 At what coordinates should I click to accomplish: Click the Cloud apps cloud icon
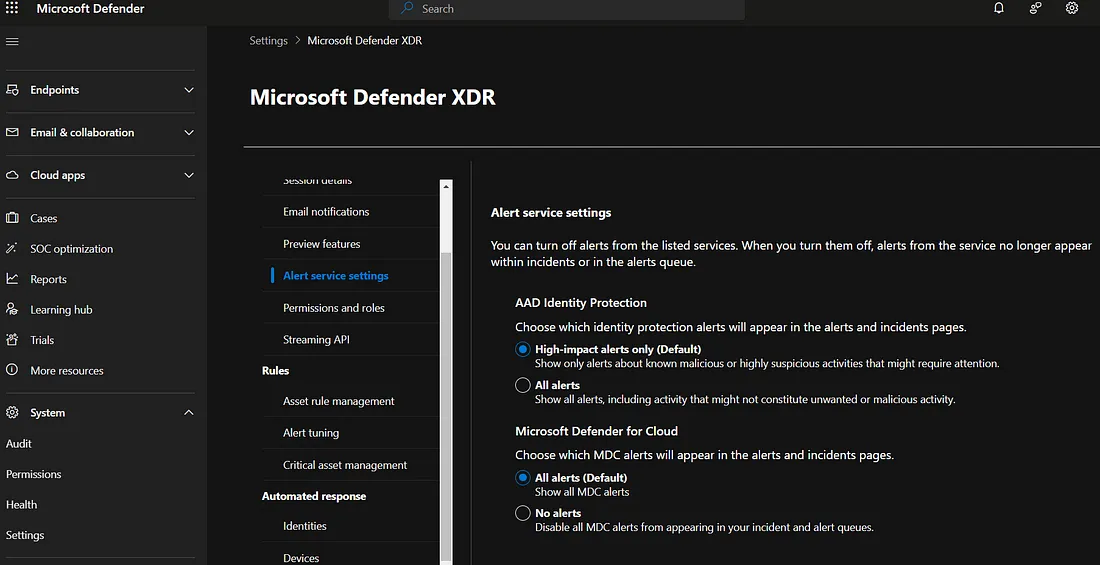[12, 175]
